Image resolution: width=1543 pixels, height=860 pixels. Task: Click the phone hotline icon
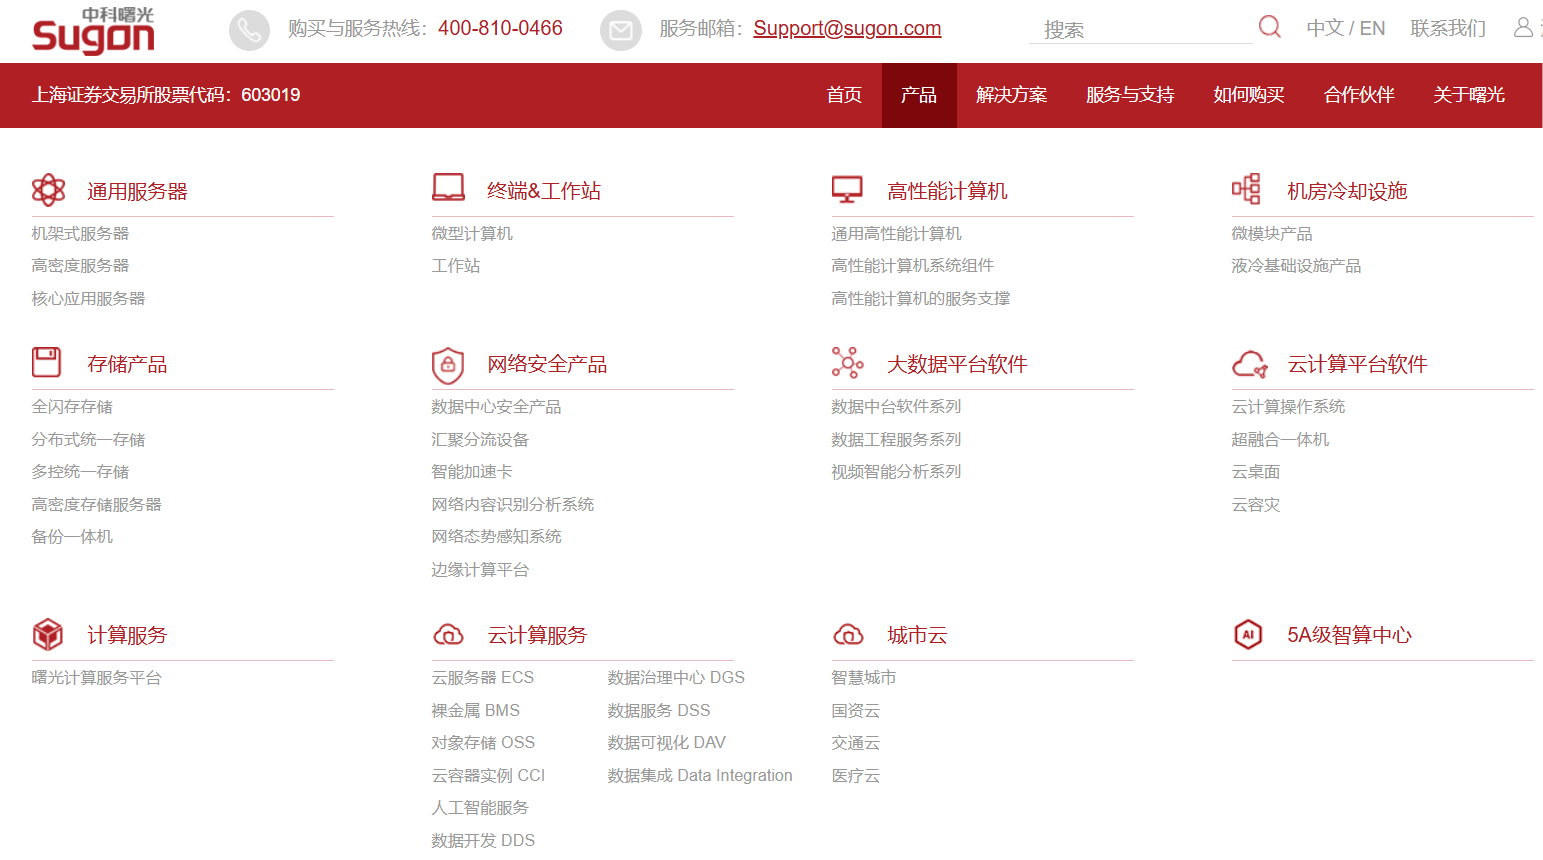[249, 30]
